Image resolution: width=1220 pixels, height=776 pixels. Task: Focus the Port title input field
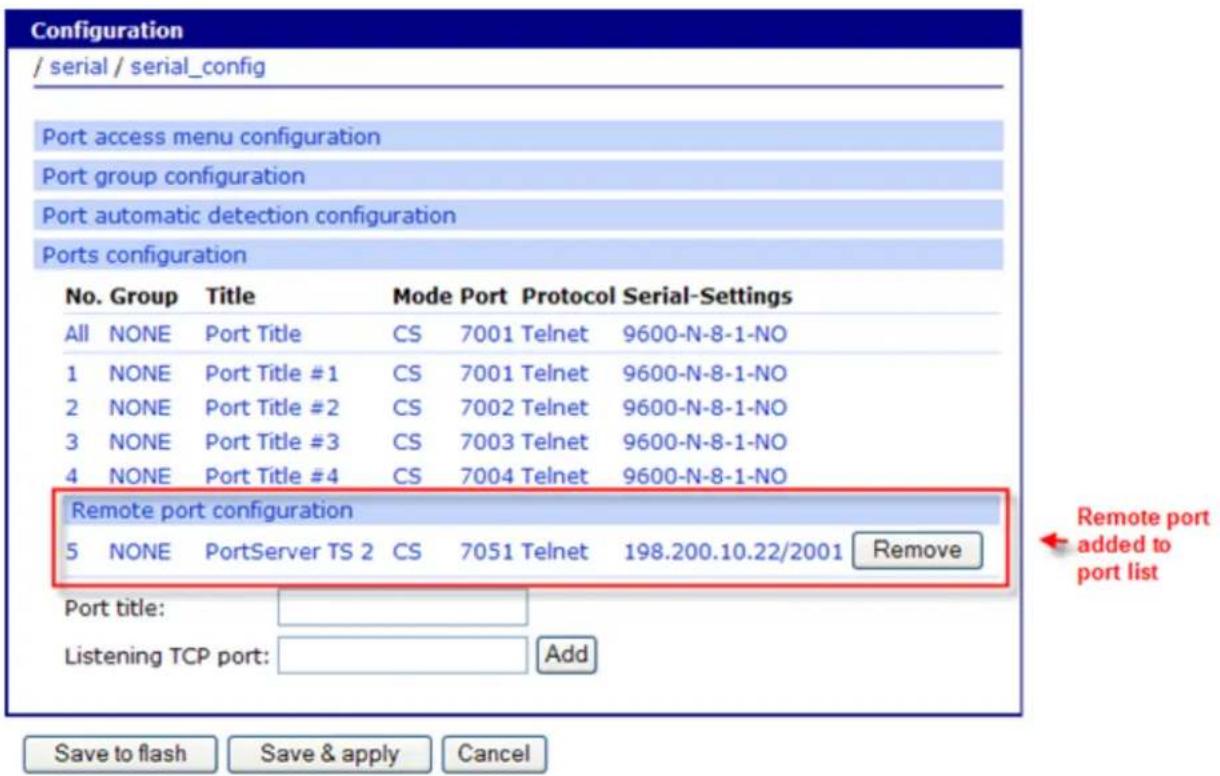pos(402,607)
